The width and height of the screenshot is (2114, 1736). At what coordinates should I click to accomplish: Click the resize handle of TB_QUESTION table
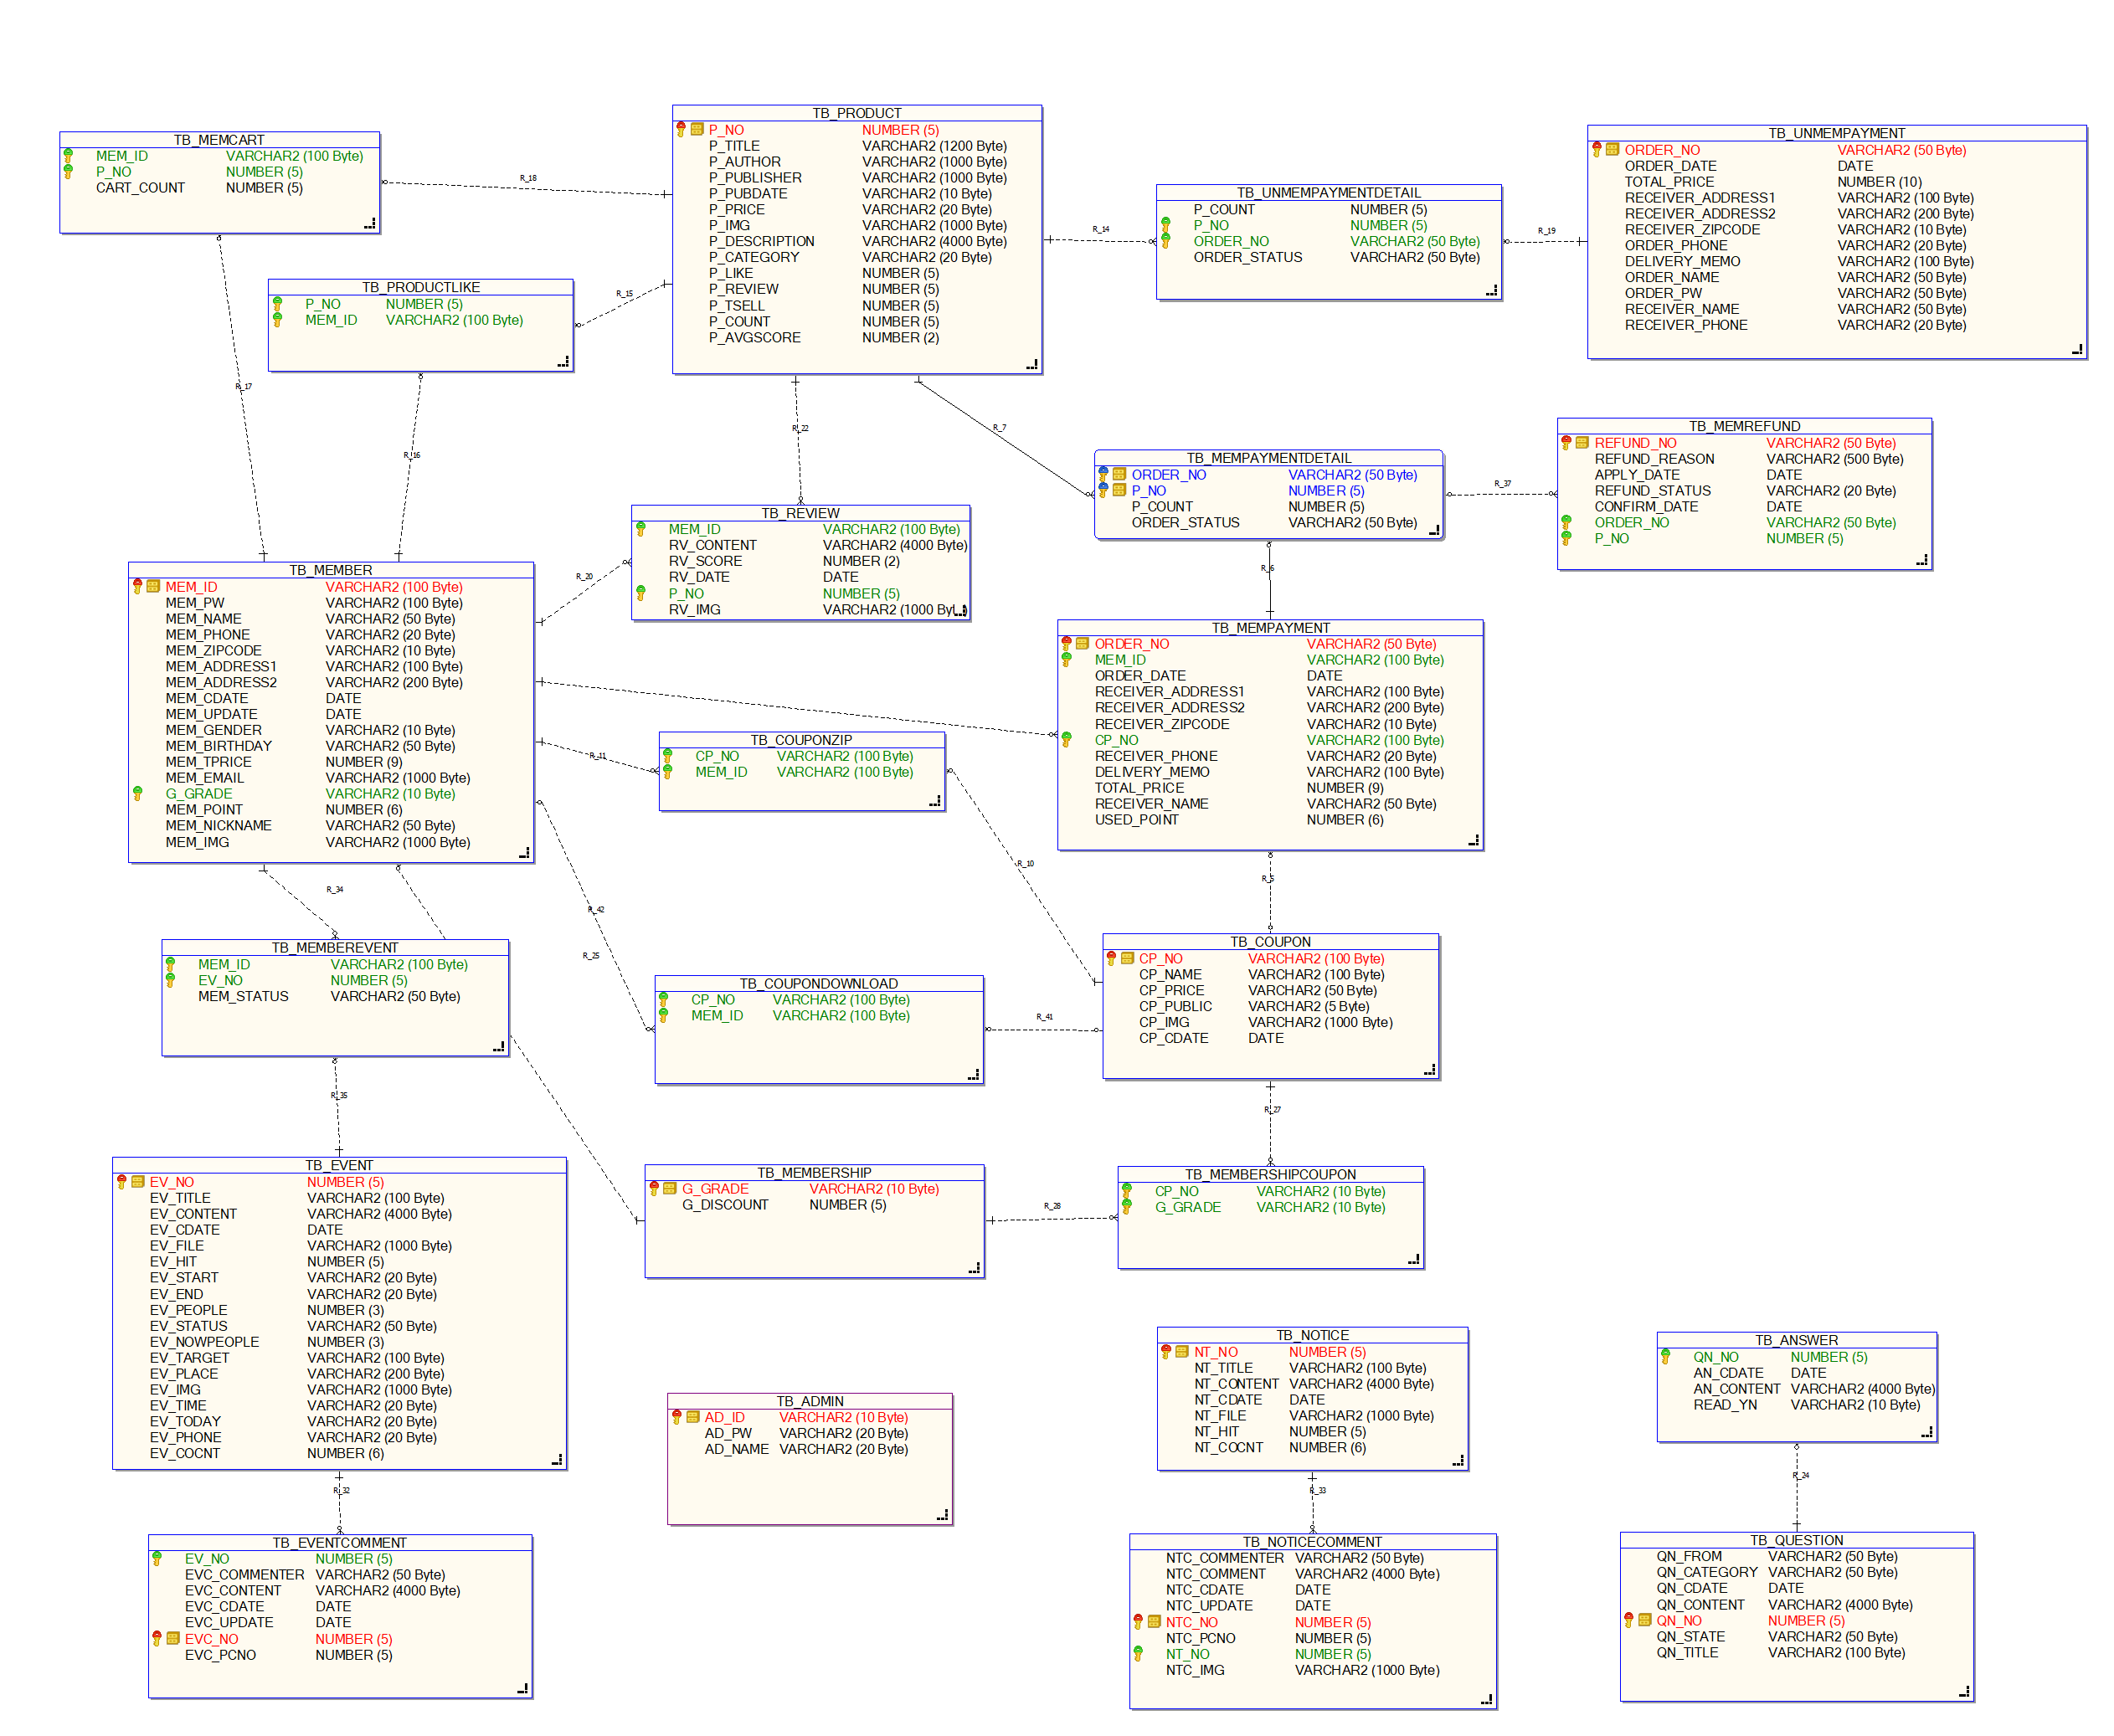tap(1964, 1692)
